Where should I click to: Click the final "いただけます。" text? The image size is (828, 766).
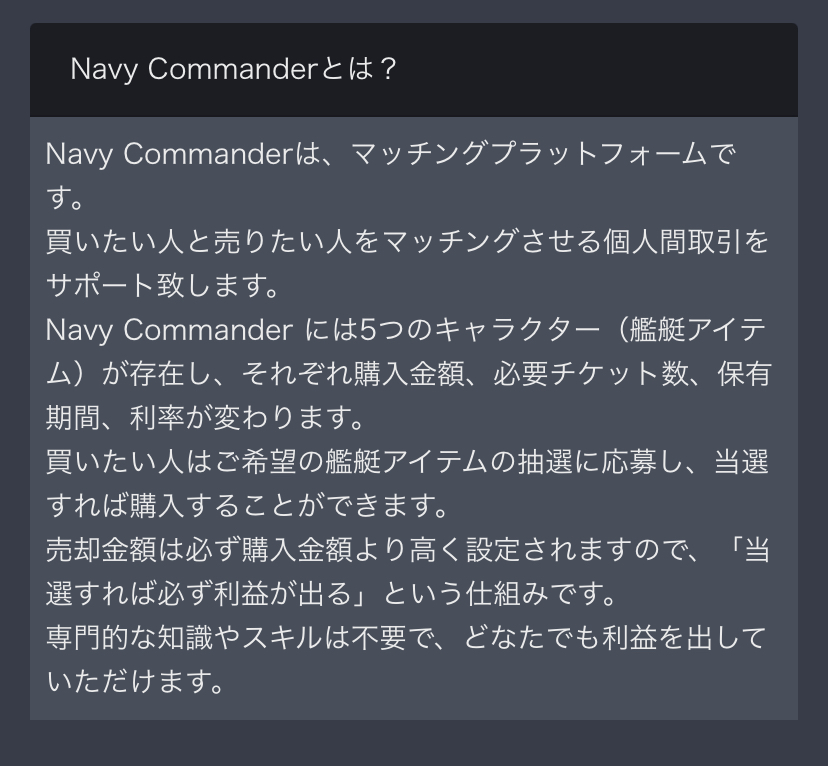tap(136, 682)
